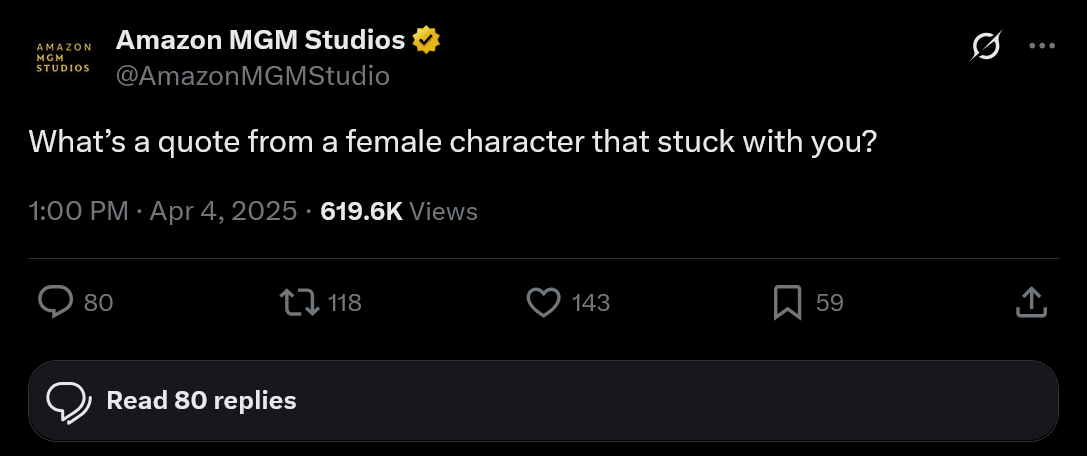Click the share upload arrow icon
Viewport: 1087px width, 456px height.
point(1031,302)
